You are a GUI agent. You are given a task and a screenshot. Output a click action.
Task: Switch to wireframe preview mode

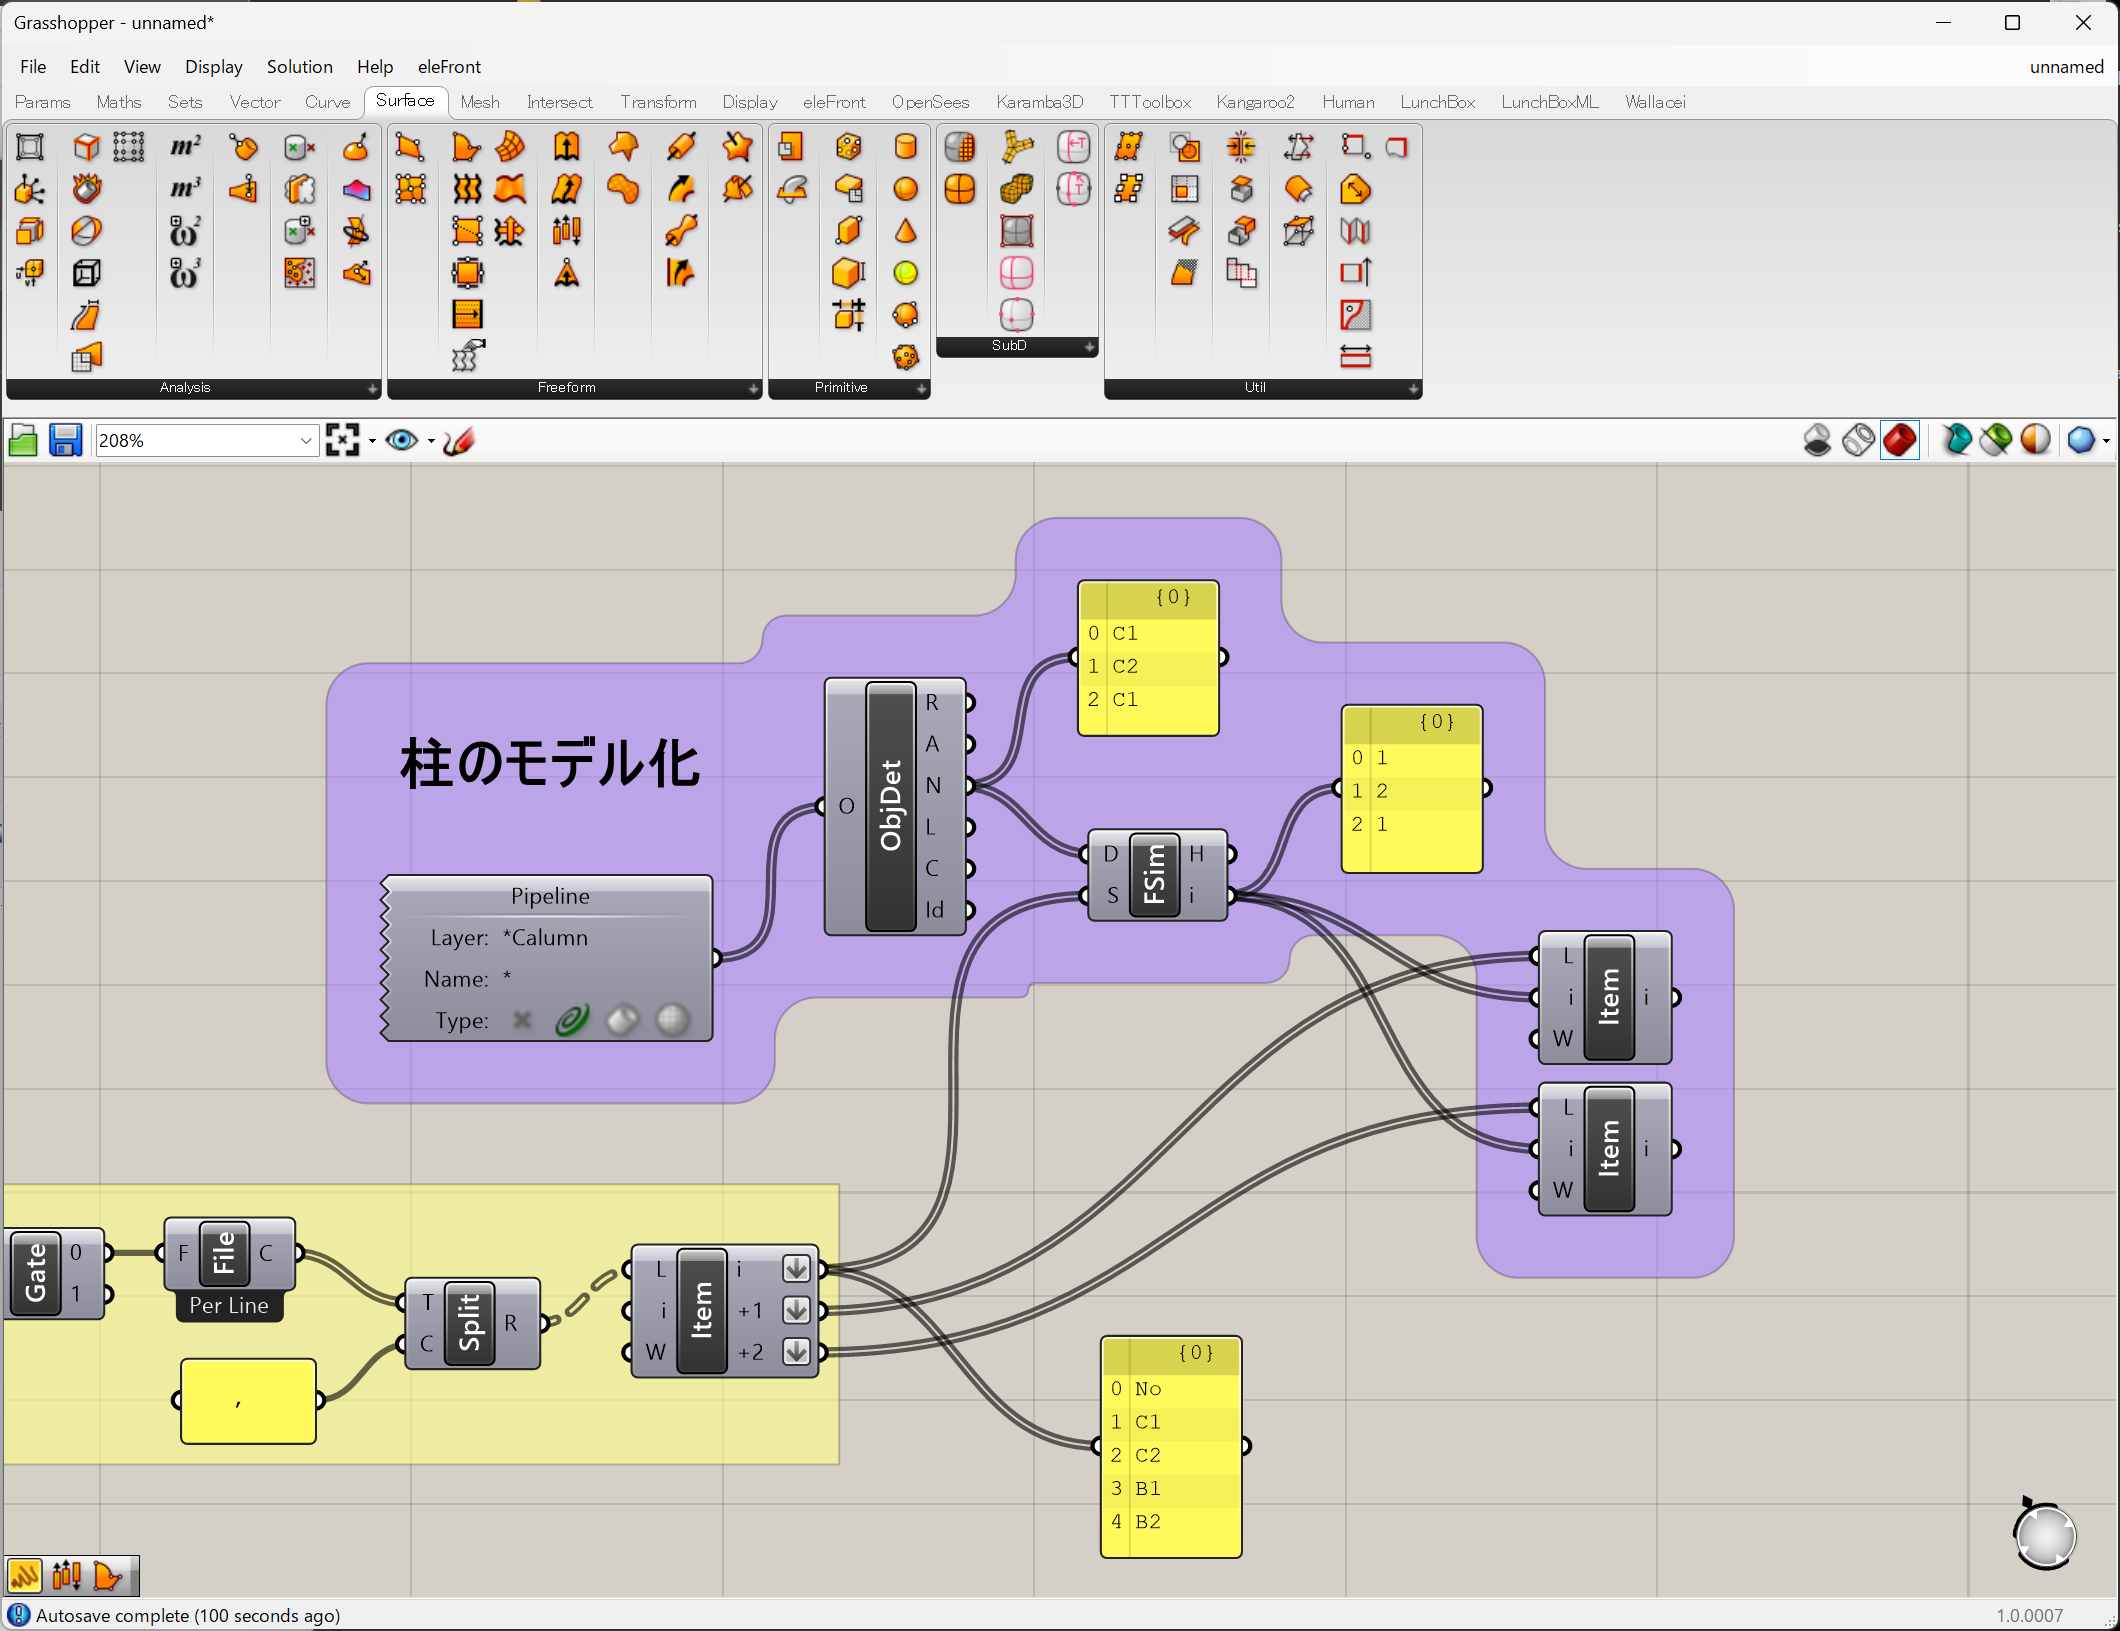point(1858,440)
